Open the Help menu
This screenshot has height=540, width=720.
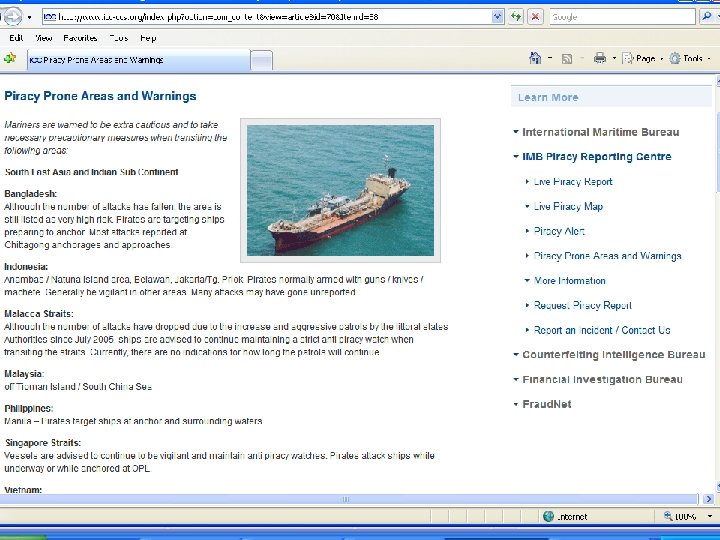coord(148,38)
